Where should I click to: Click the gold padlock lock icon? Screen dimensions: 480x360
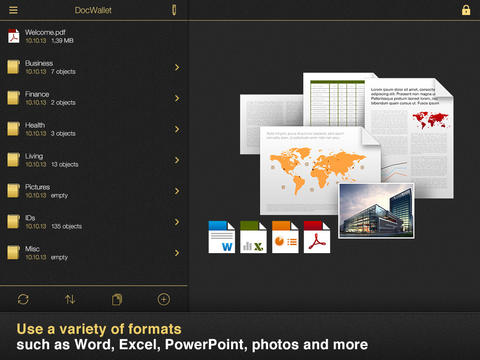466,10
